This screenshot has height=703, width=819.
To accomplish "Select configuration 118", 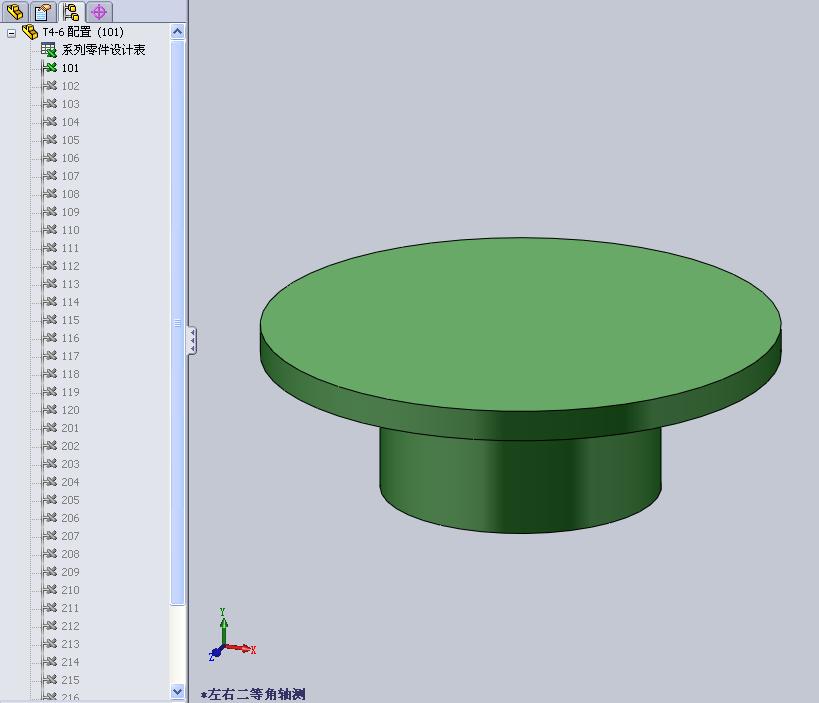I will [71, 374].
